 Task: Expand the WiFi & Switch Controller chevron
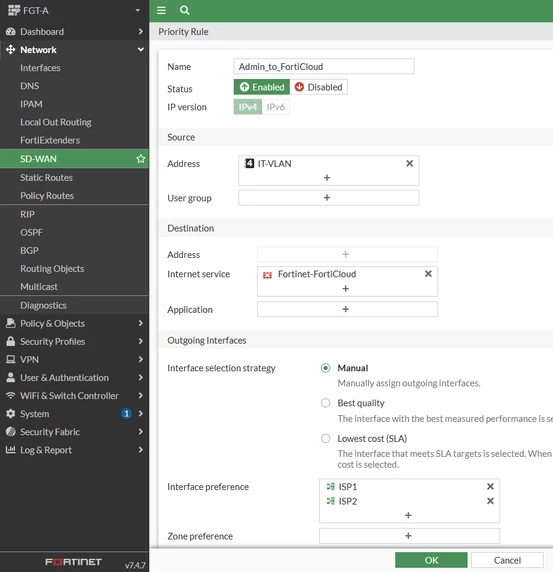click(x=140, y=395)
